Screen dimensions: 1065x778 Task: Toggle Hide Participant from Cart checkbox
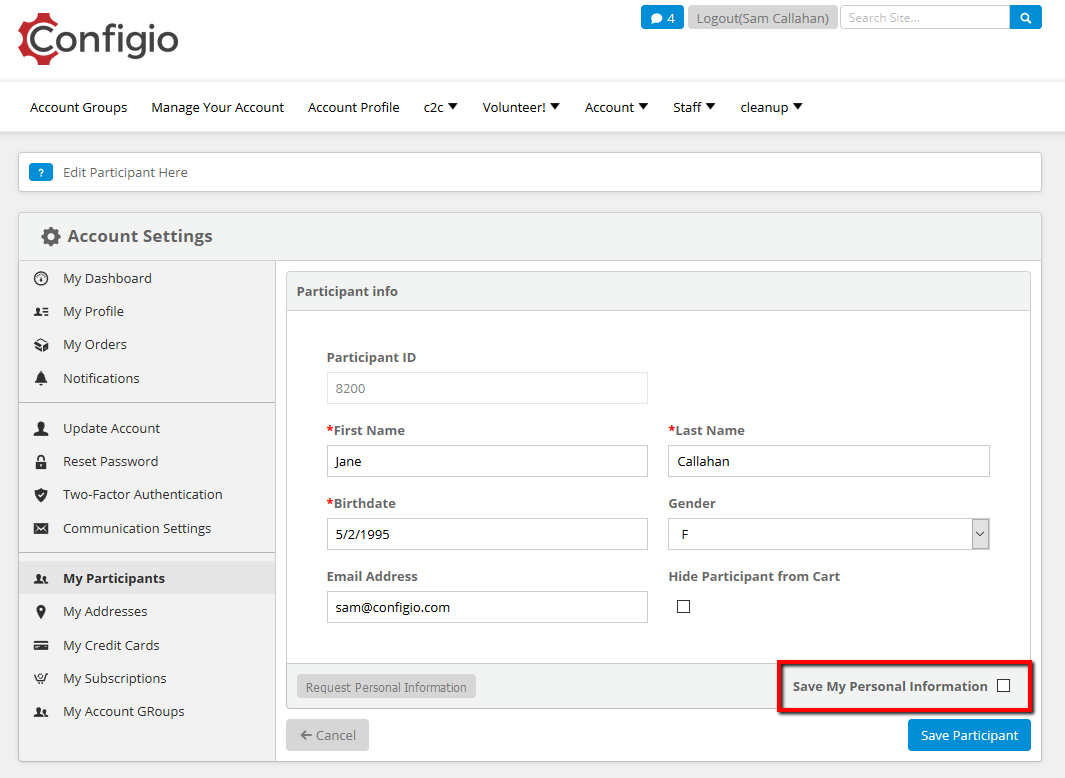click(683, 607)
